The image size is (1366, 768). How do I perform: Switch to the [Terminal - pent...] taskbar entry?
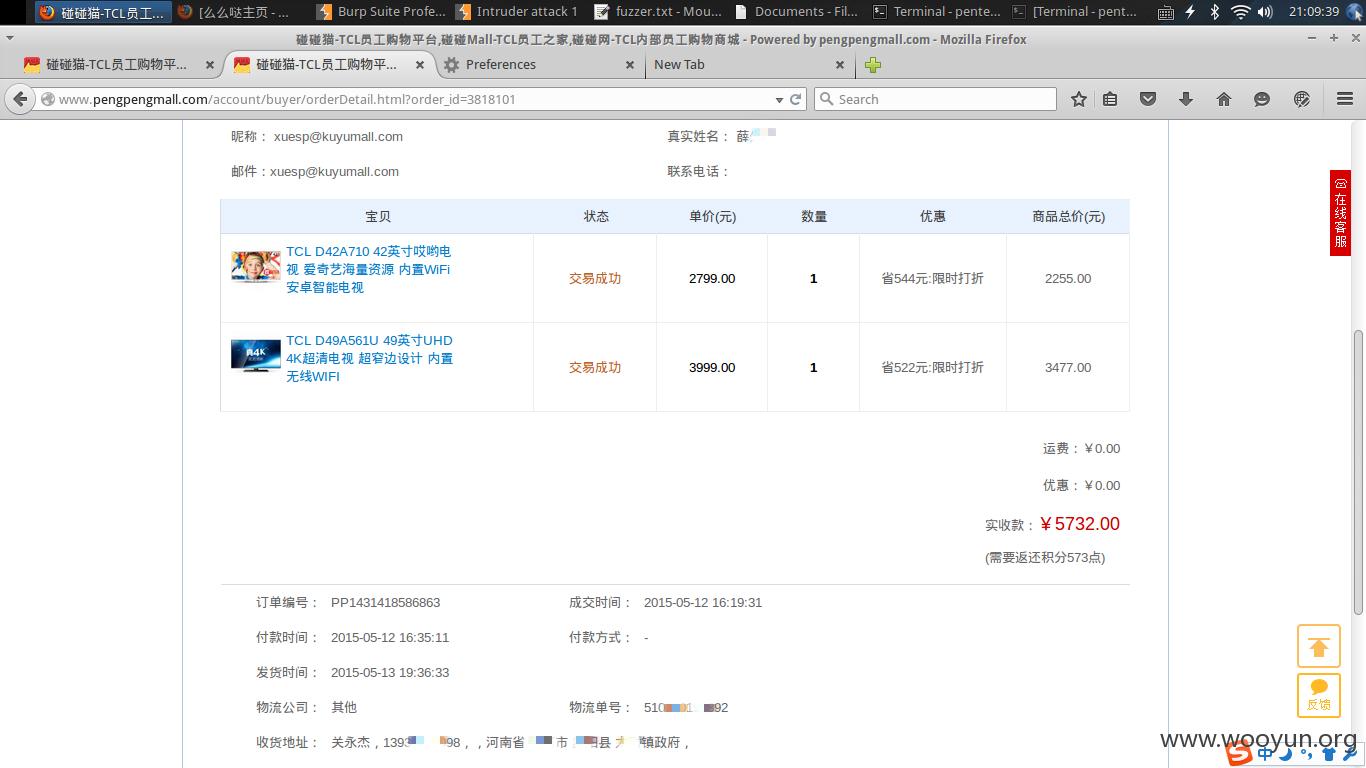(1074, 12)
